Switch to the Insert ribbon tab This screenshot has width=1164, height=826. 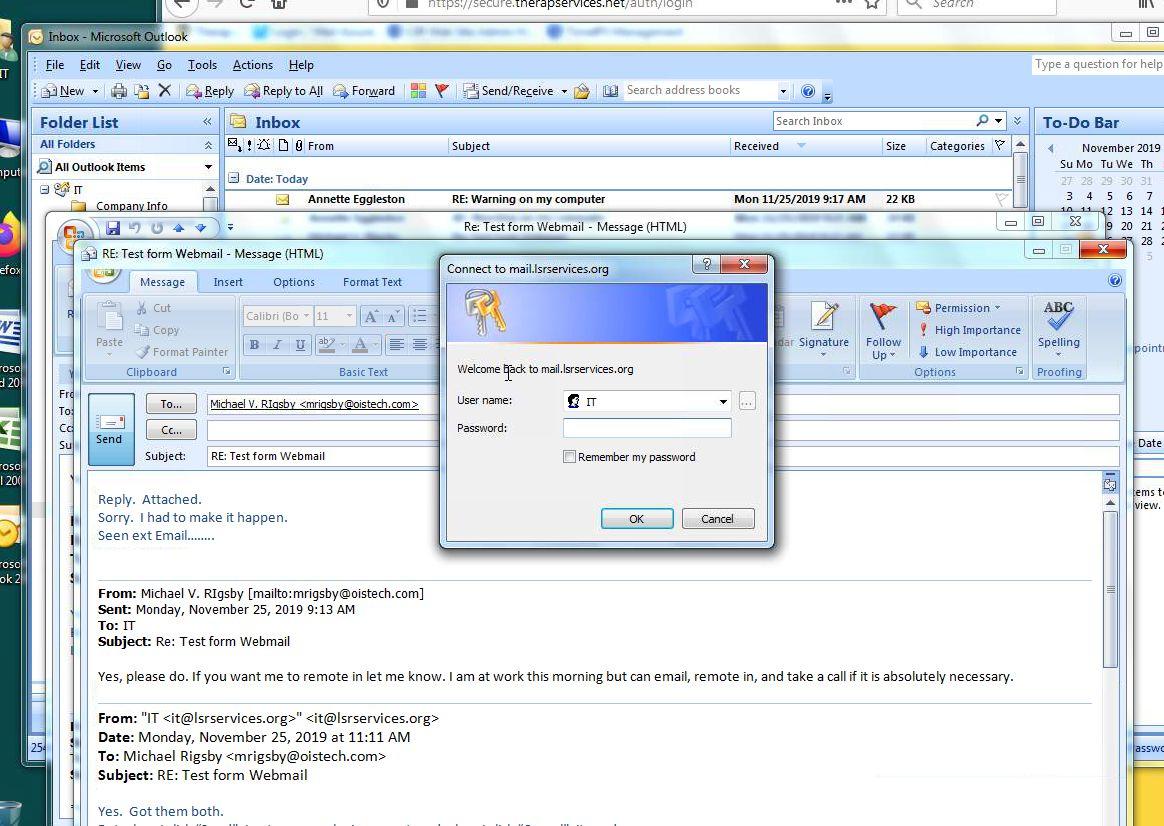click(x=228, y=282)
